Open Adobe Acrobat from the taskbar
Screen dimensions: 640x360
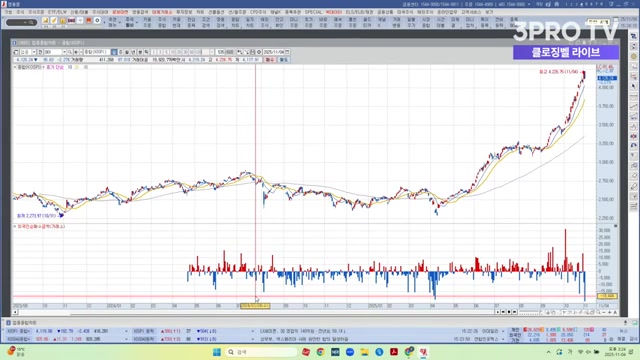[394, 352]
